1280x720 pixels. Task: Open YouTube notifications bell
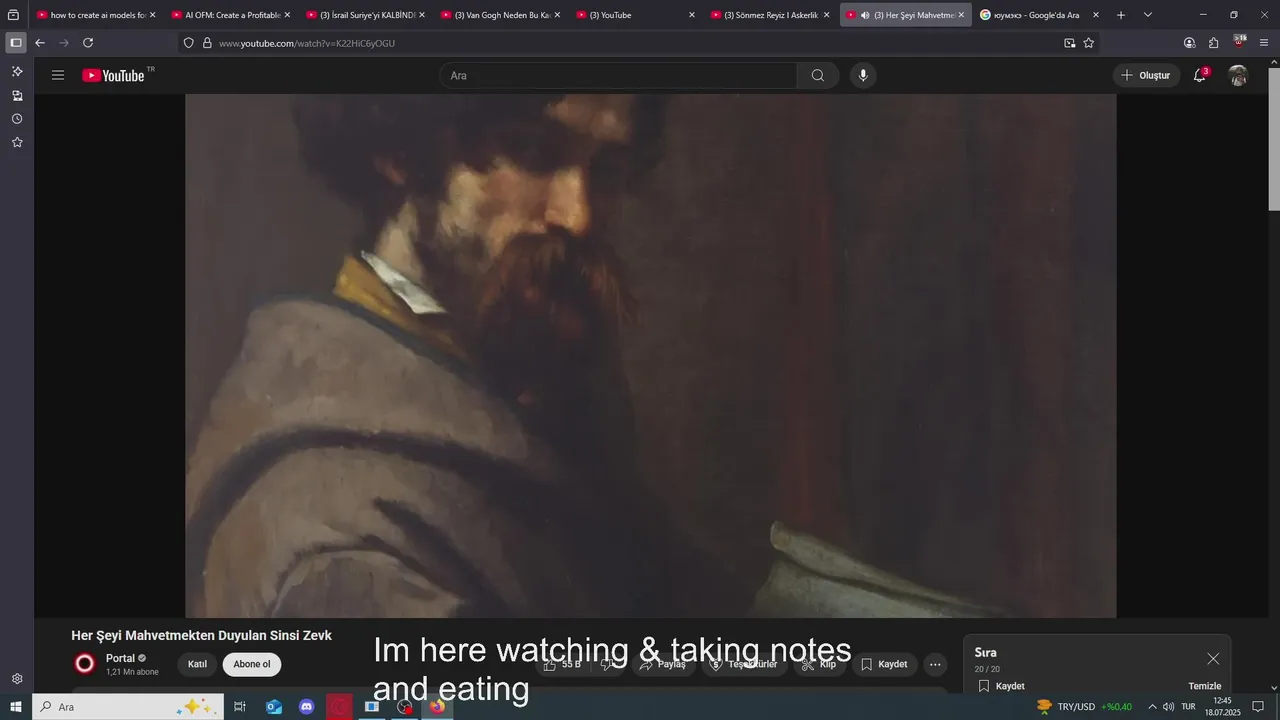pos(1200,75)
